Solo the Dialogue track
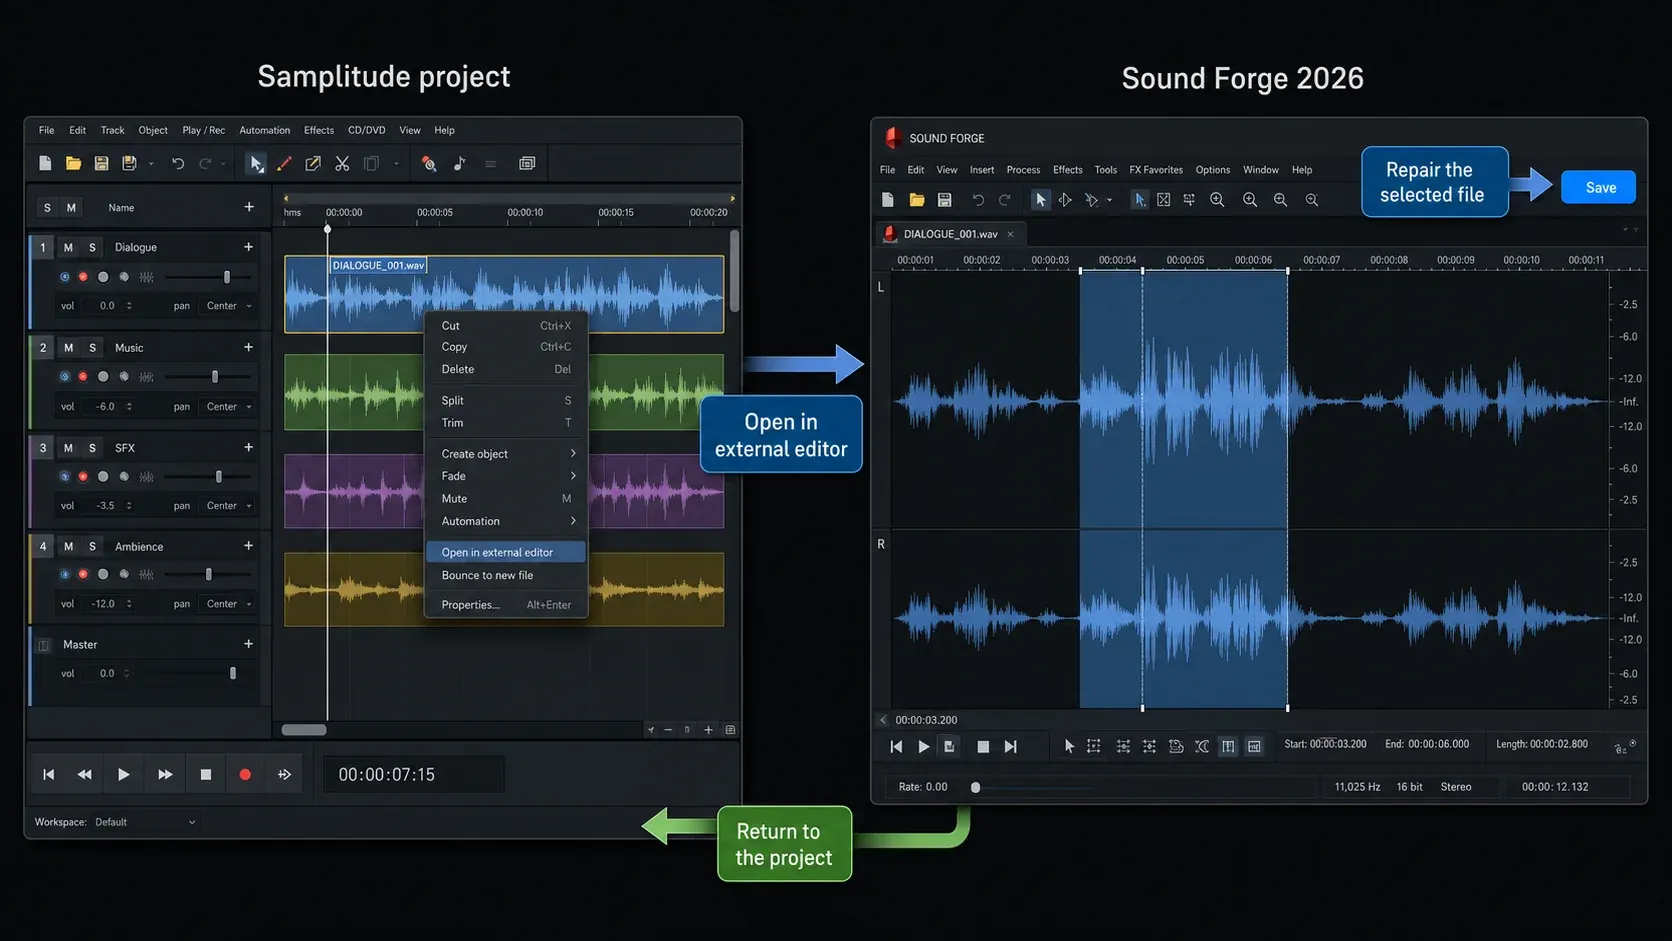The height and width of the screenshot is (941, 1672). 92,247
